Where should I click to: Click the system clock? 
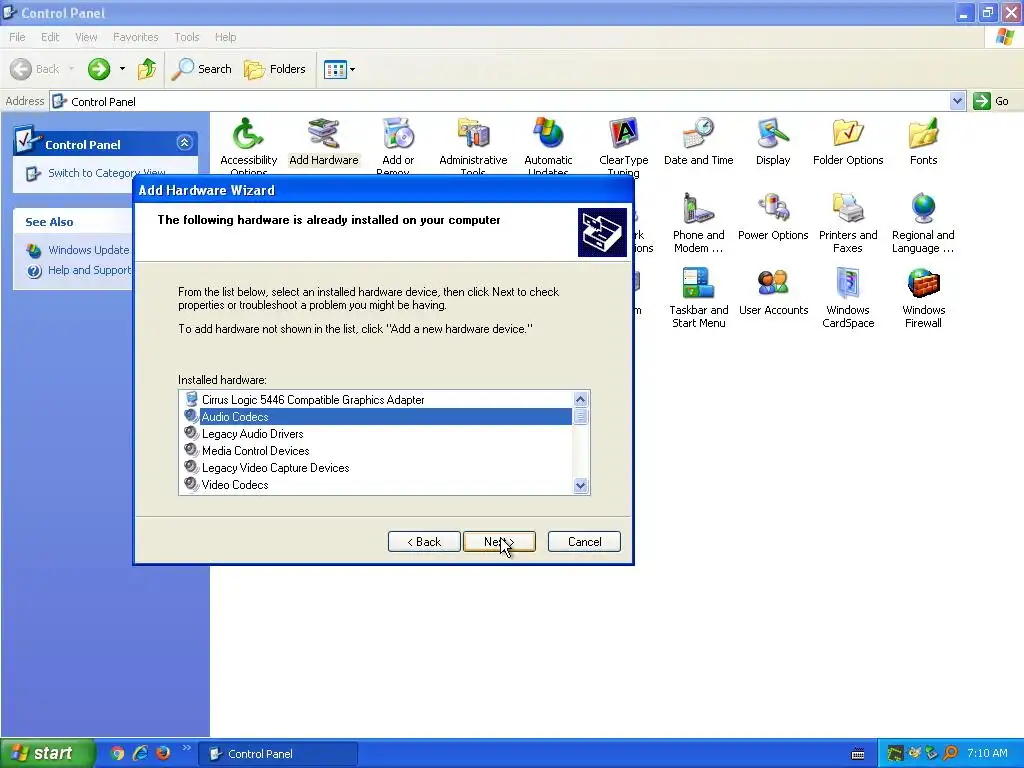point(987,754)
